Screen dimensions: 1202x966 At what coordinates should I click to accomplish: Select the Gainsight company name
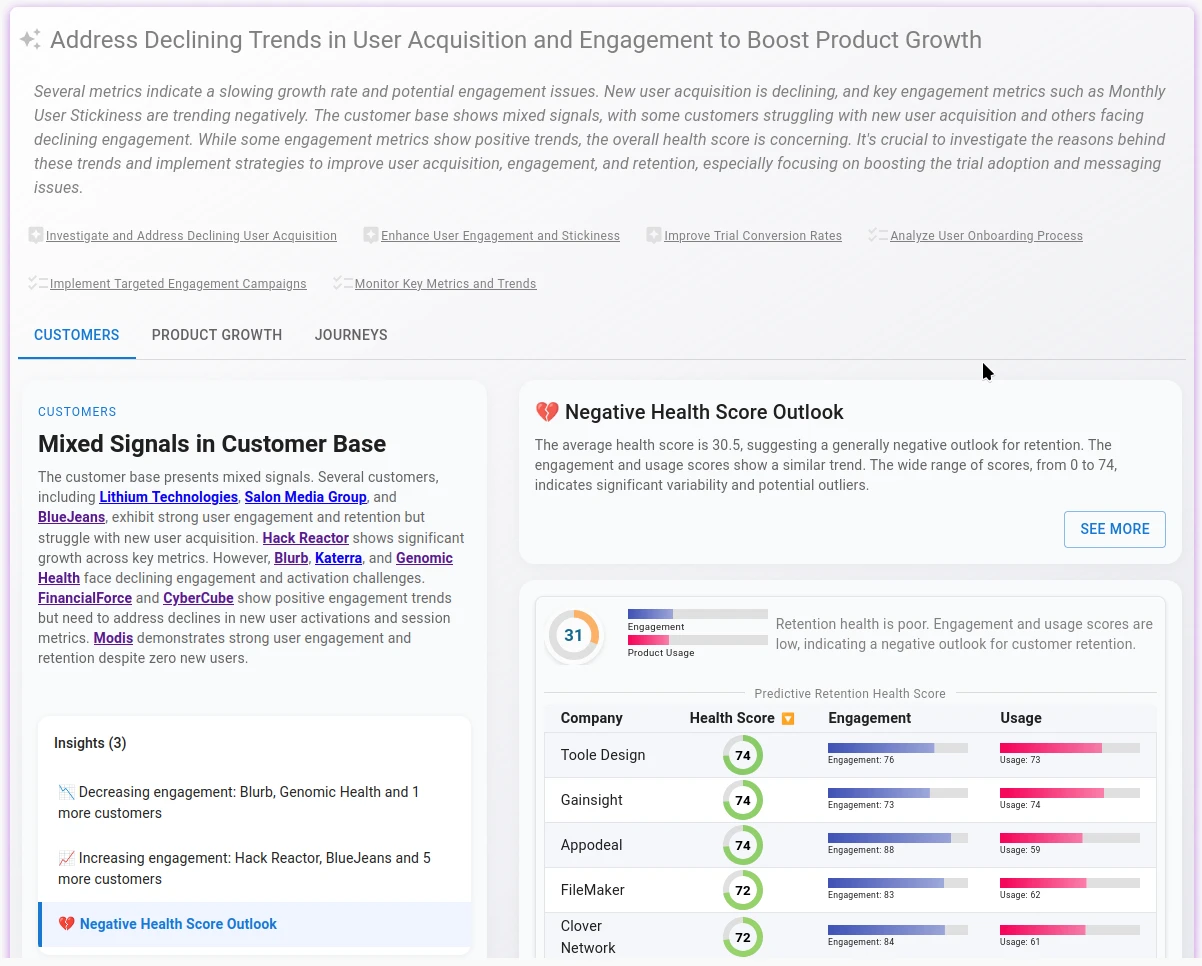[x=592, y=800]
